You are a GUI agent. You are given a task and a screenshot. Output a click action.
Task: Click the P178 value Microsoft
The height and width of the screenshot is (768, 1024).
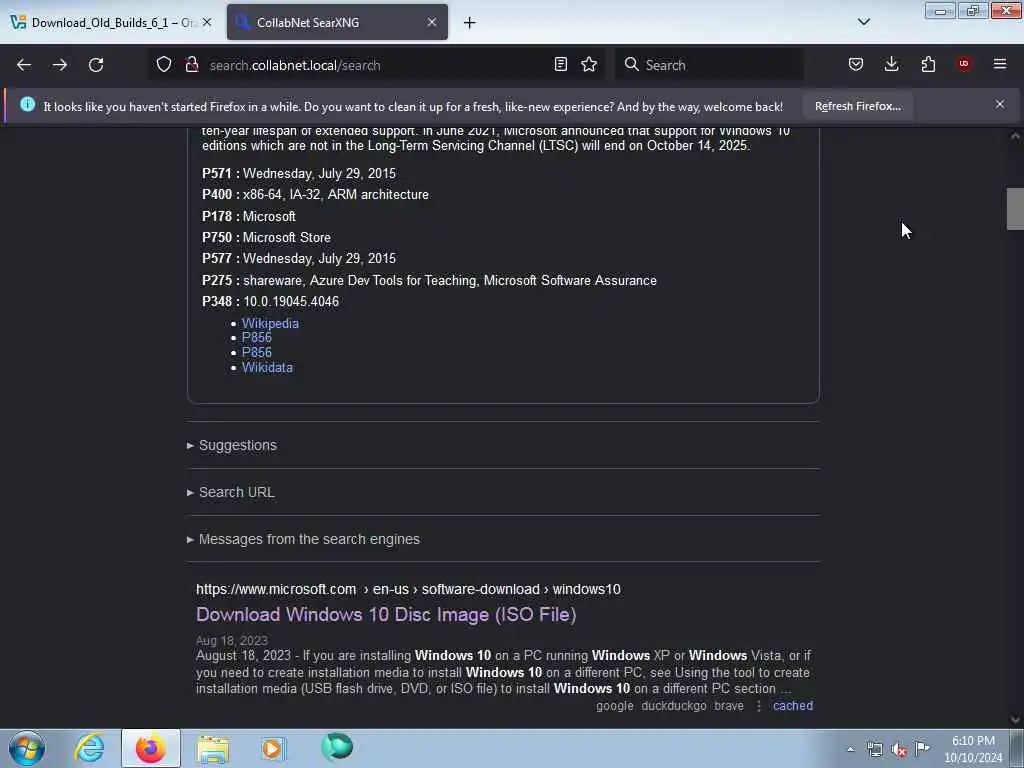pos(269,216)
